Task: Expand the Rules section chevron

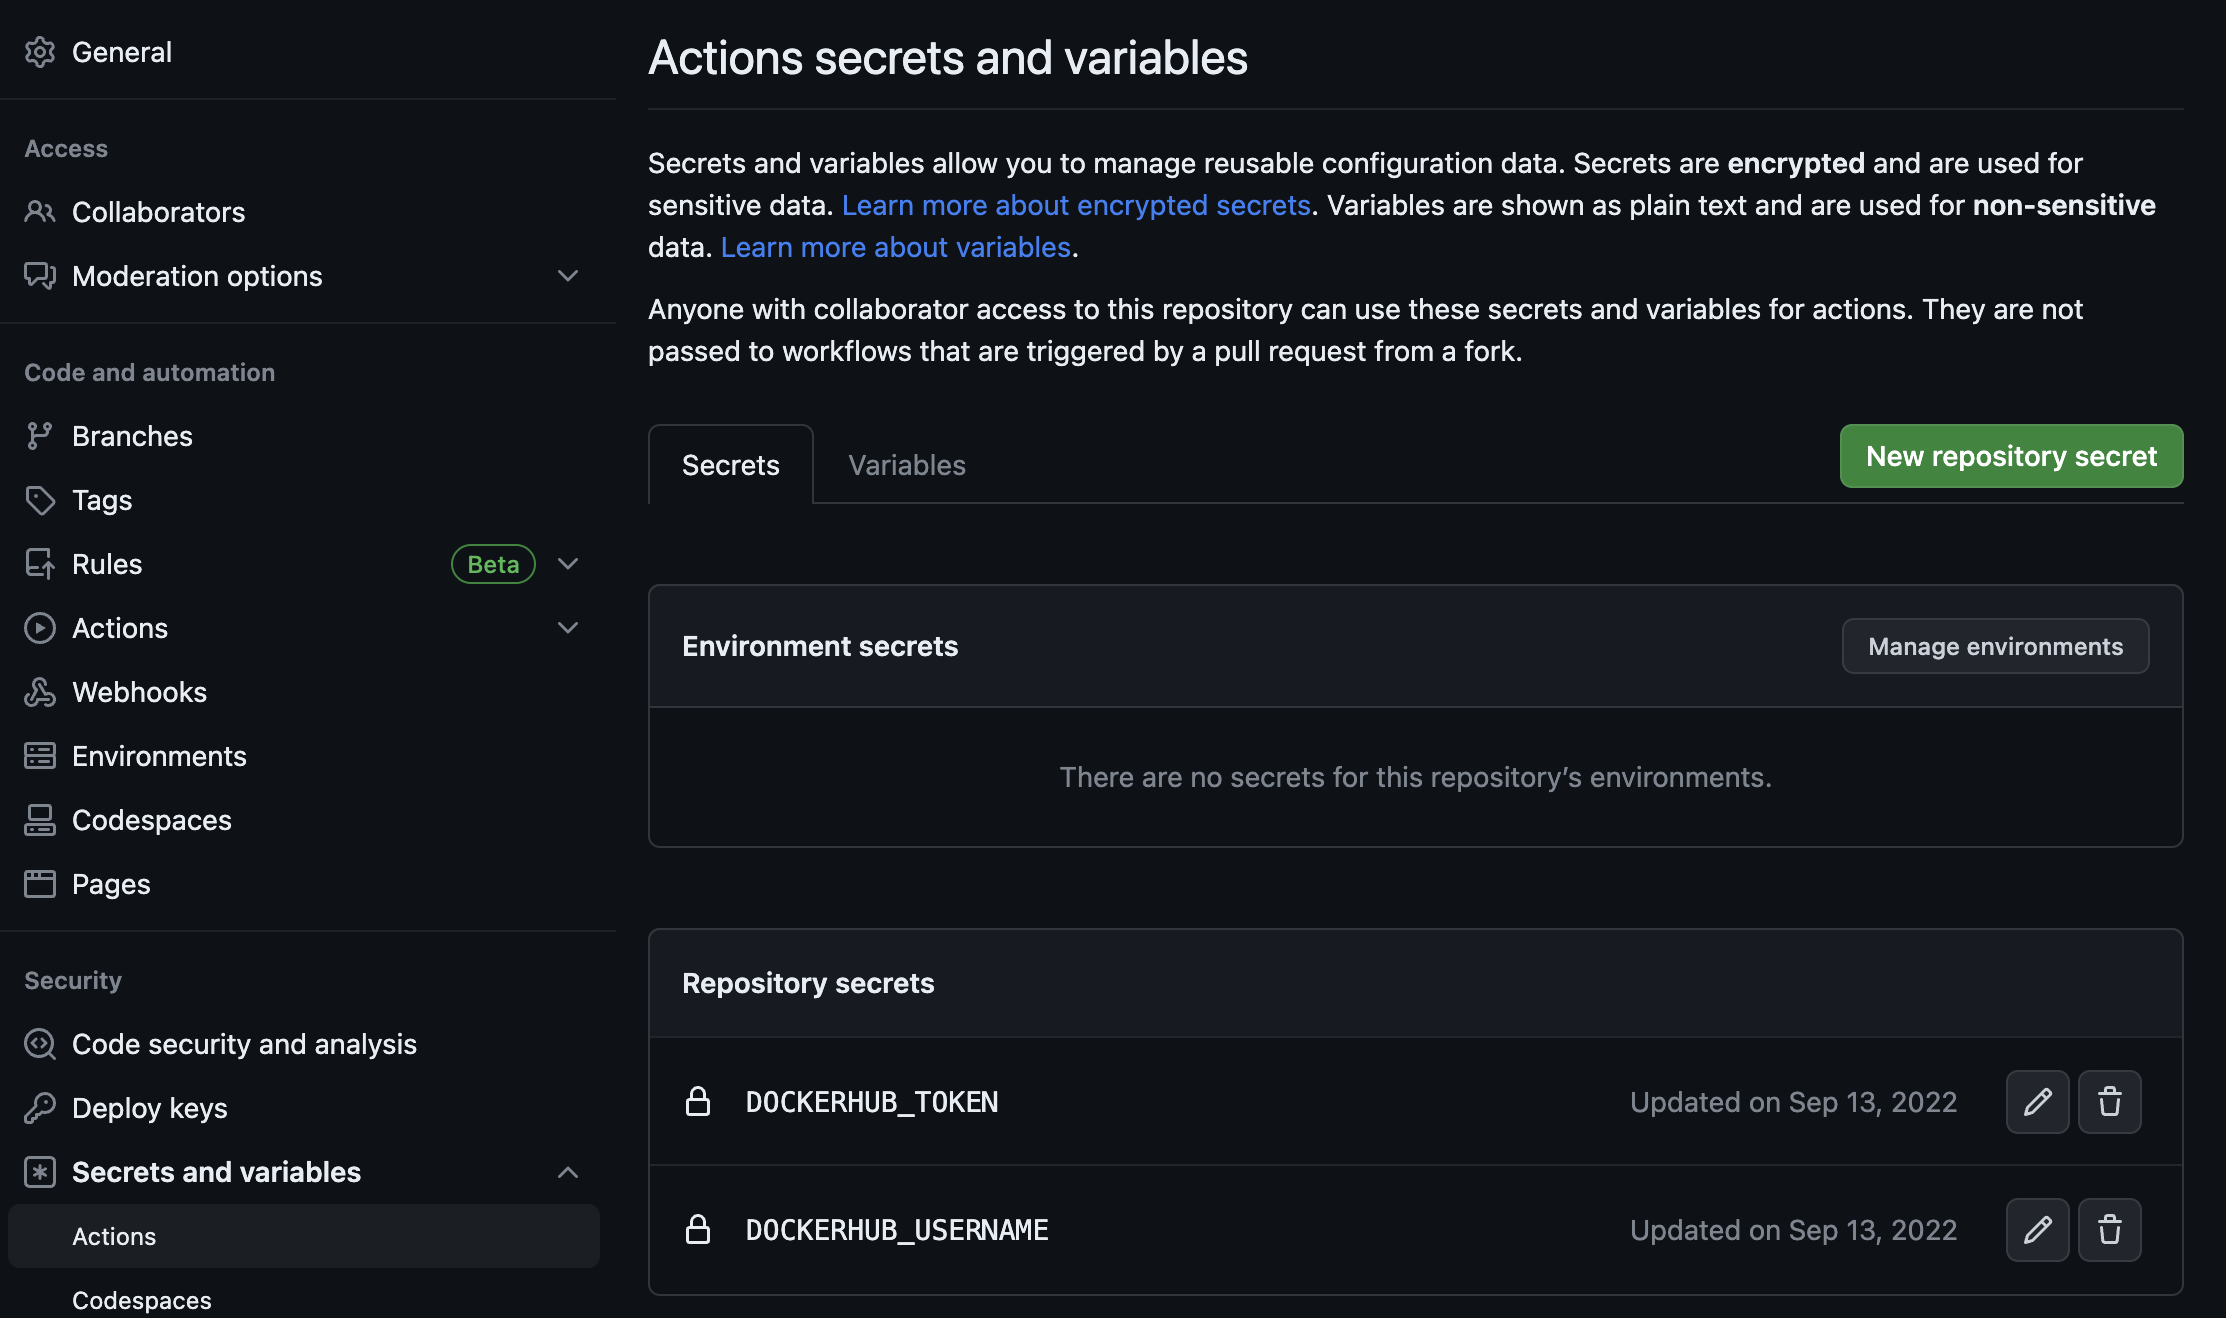Action: (x=568, y=564)
